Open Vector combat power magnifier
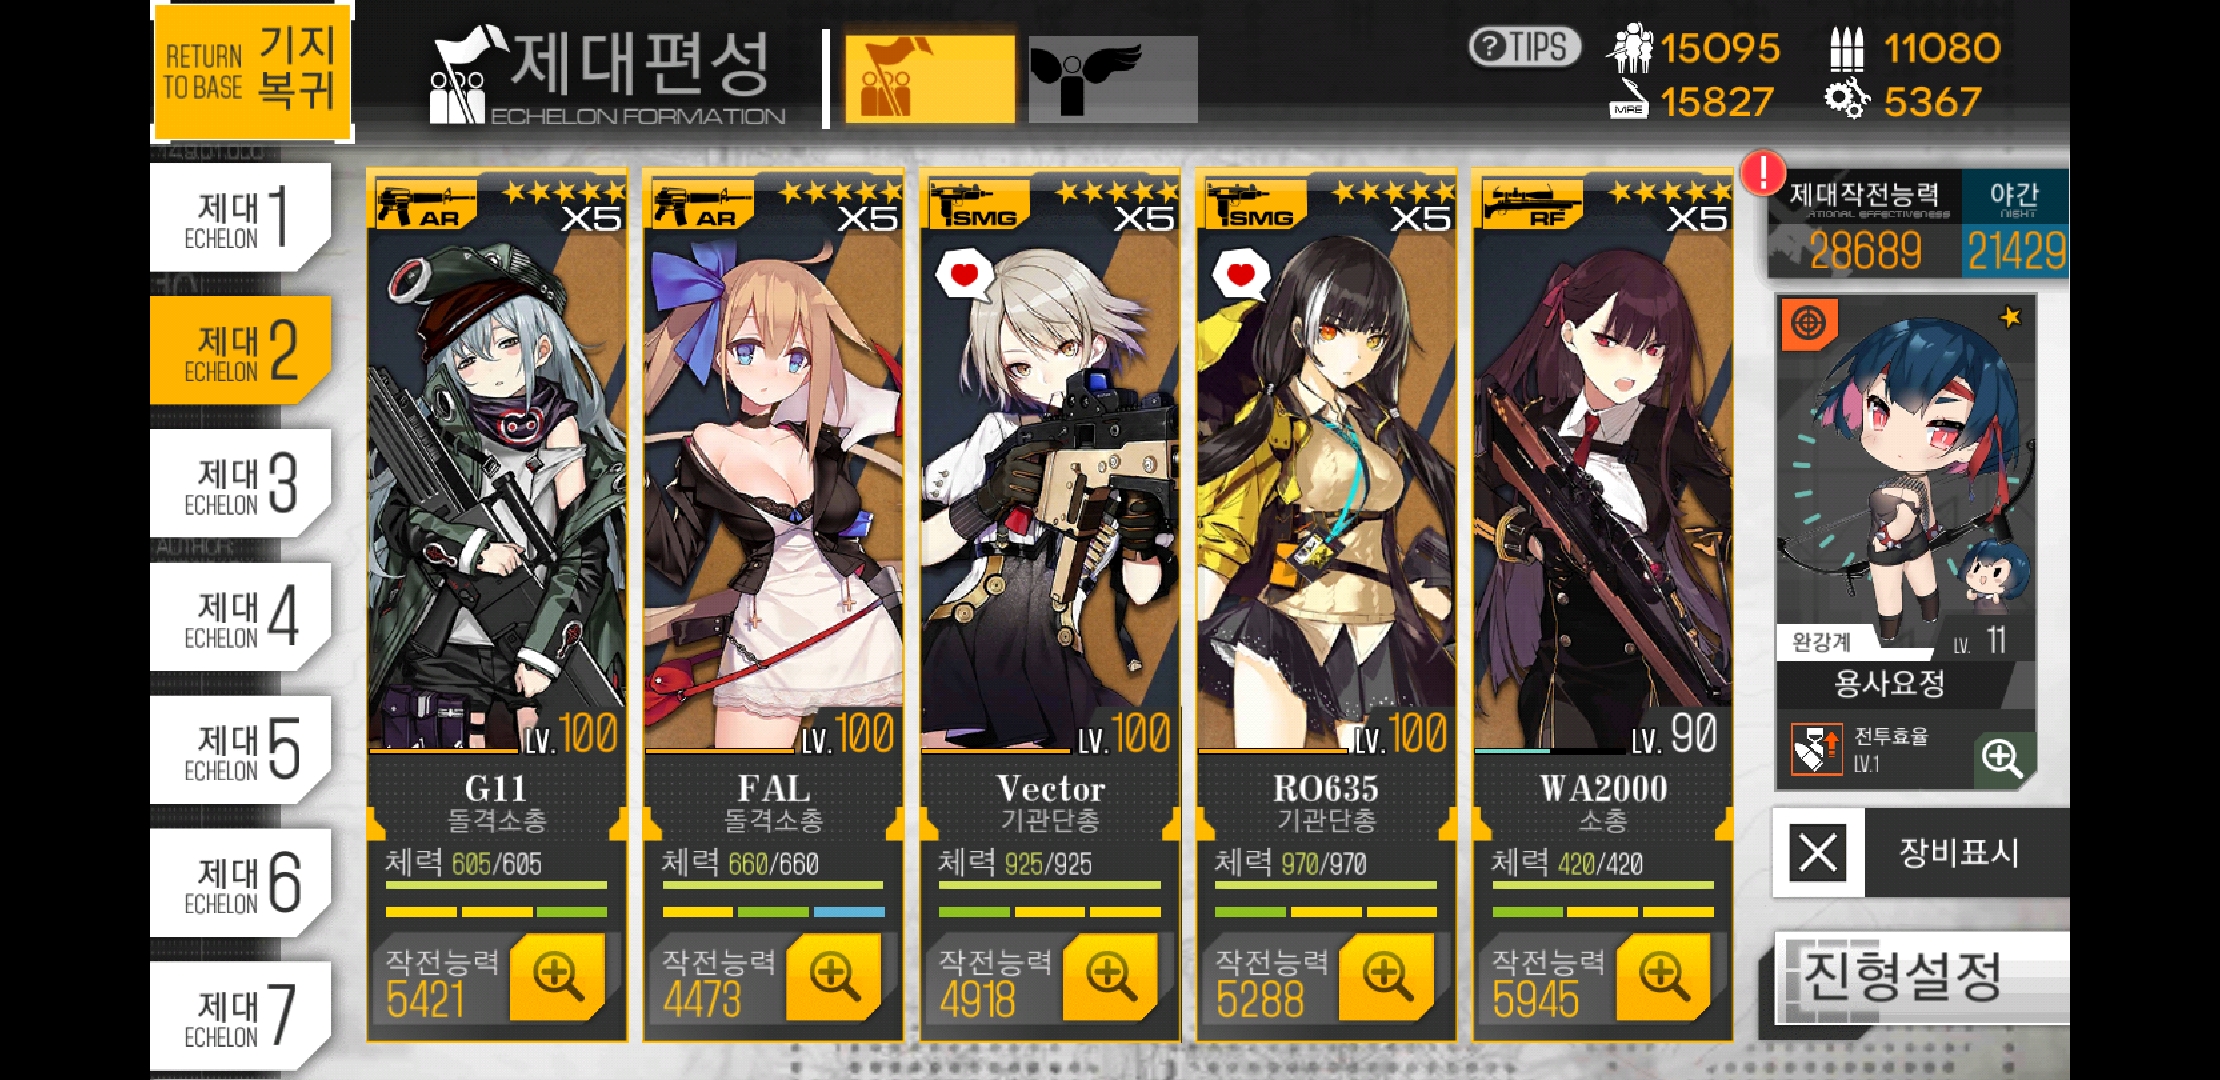The width and height of the screenshot is (2220, 1080). coord(1111,976)
